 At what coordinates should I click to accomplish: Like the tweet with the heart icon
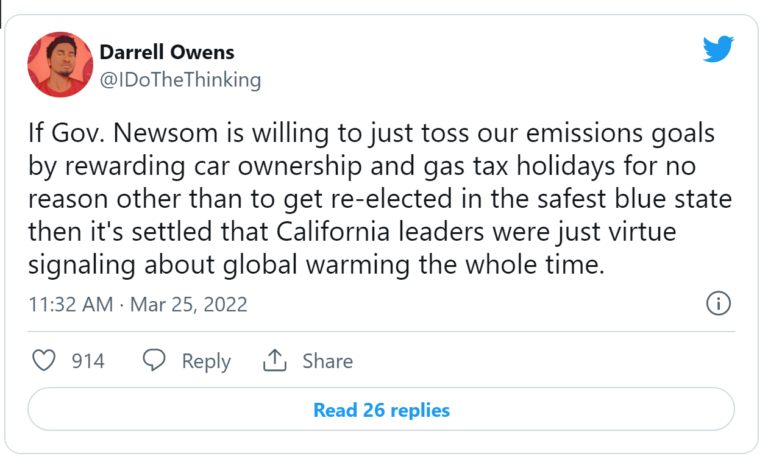[44, 361]
